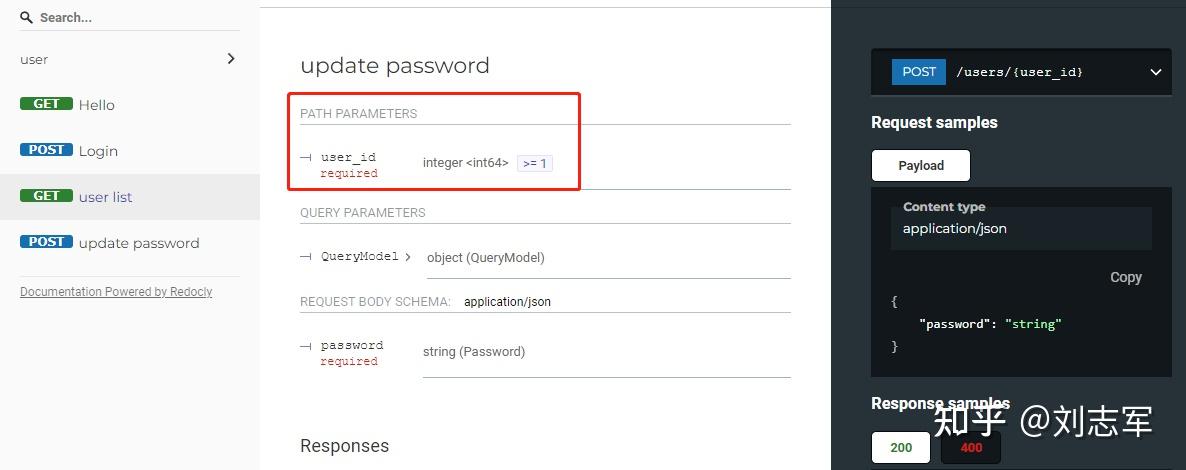1186x470 pixels.
Task: Select the GET user list item
Action: pyautogui.click(x=106, y=197)
